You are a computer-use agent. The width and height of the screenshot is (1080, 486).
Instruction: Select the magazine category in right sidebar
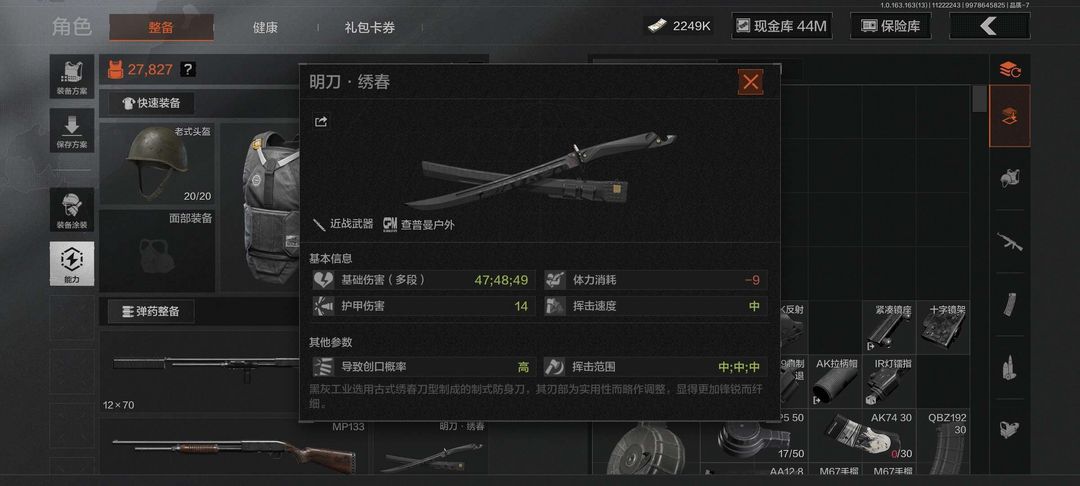point(1009,304)
